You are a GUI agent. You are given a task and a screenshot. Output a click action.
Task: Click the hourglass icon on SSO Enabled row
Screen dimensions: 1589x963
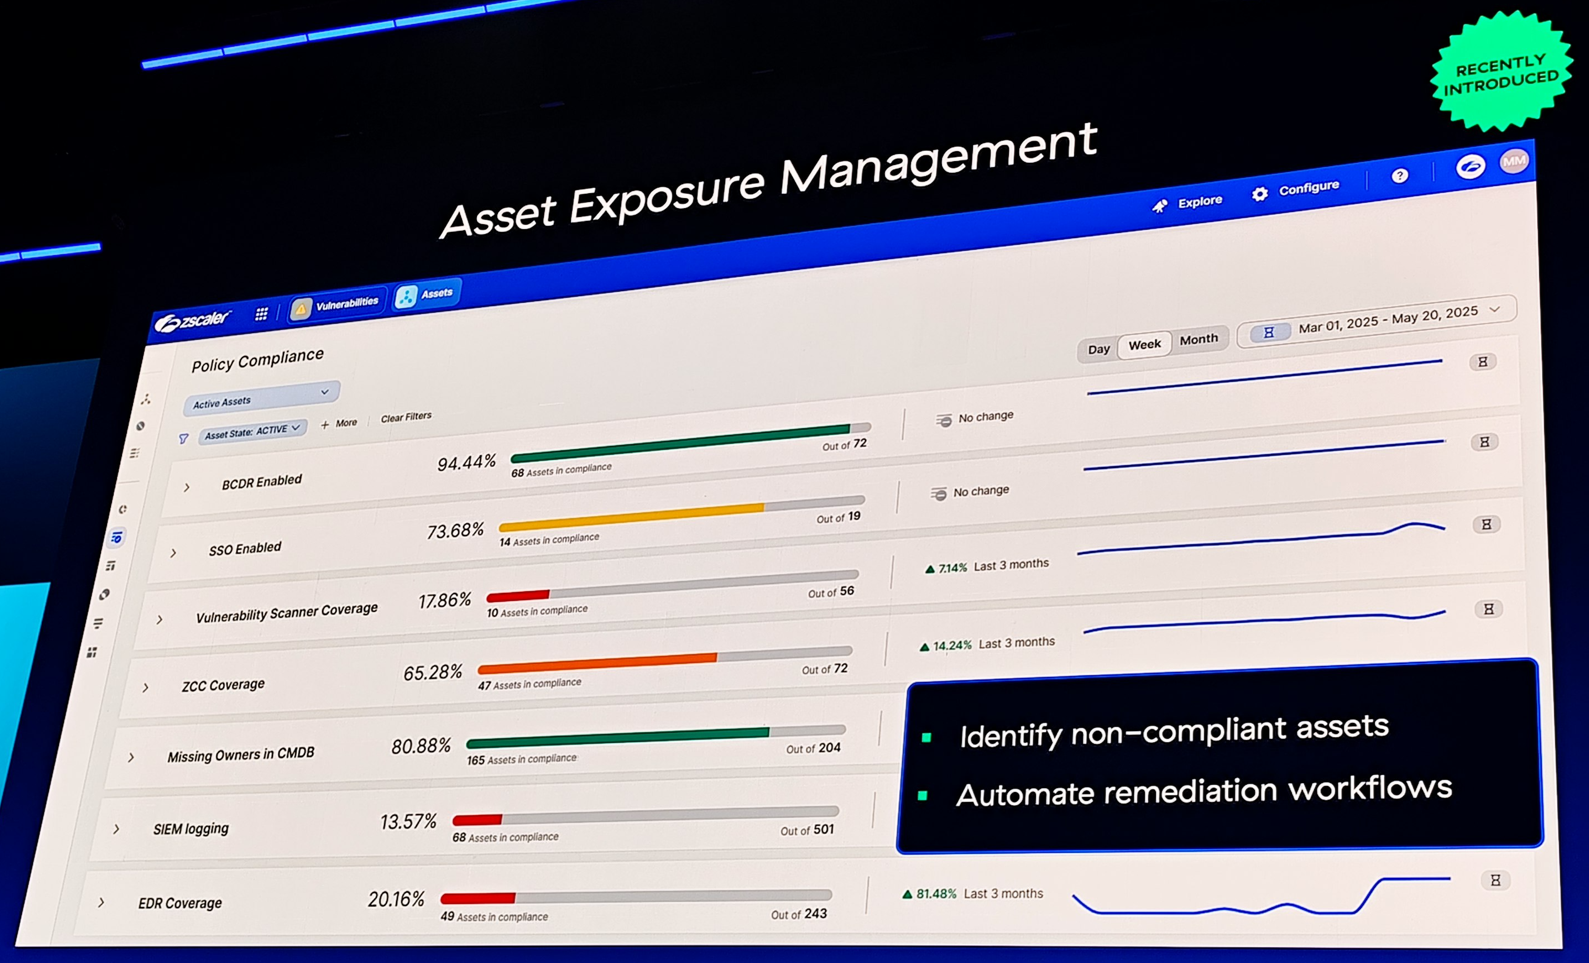pos(1485,442)
